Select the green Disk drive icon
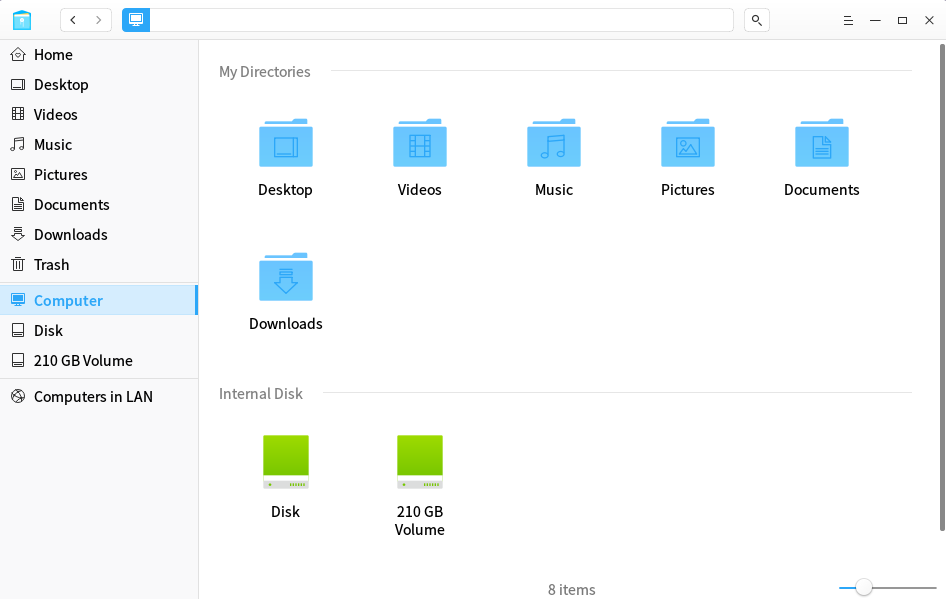The width and height of the screenshot is (946, 599). [285, 462]
